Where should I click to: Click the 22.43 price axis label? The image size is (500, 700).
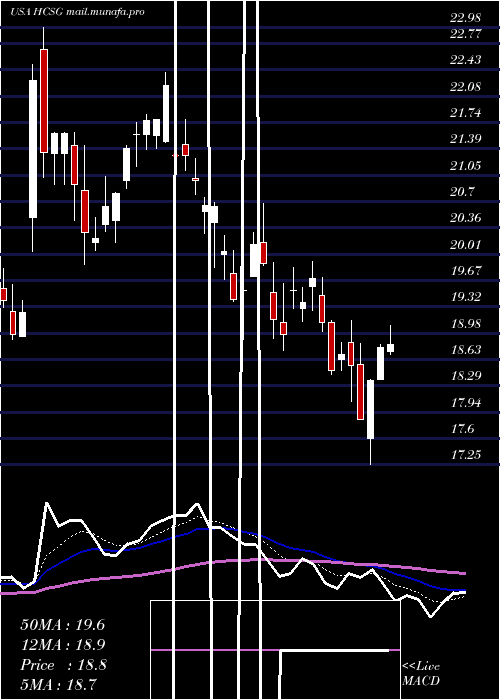[465, 60]
